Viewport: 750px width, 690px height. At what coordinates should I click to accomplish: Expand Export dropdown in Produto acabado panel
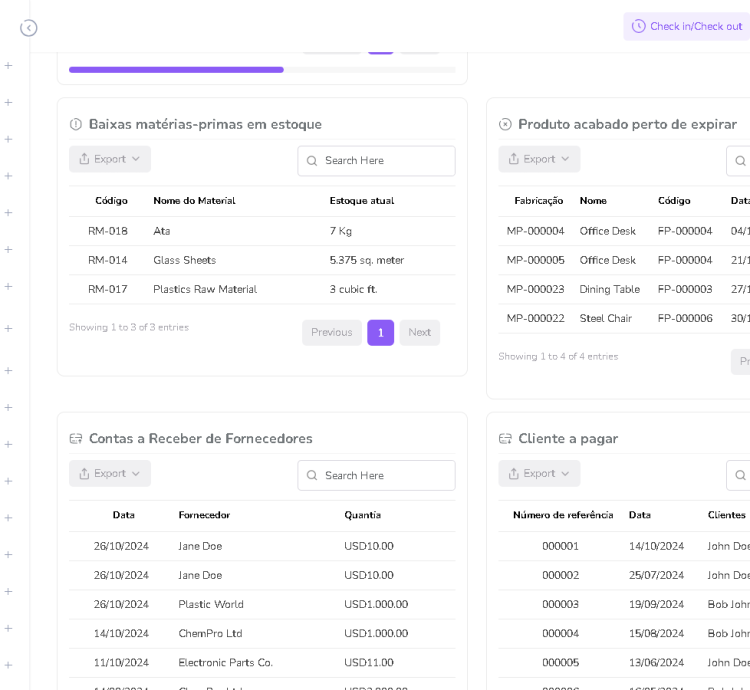pyautogui.click(x=539, y=159)
